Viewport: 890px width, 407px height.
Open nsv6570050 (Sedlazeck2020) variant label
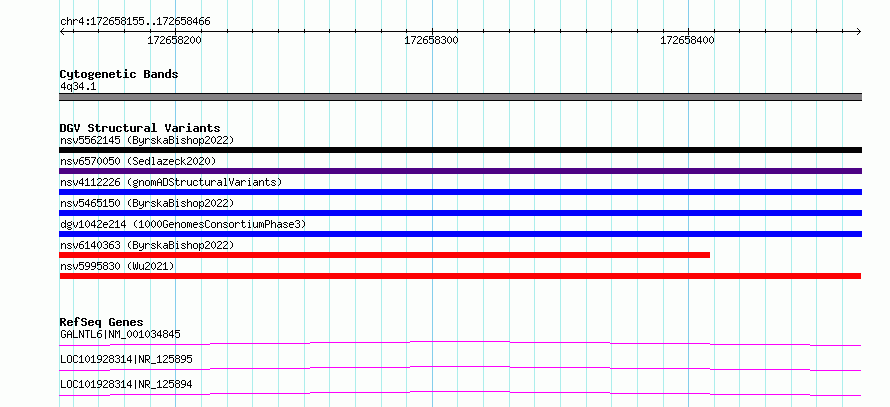coord(138,161)
